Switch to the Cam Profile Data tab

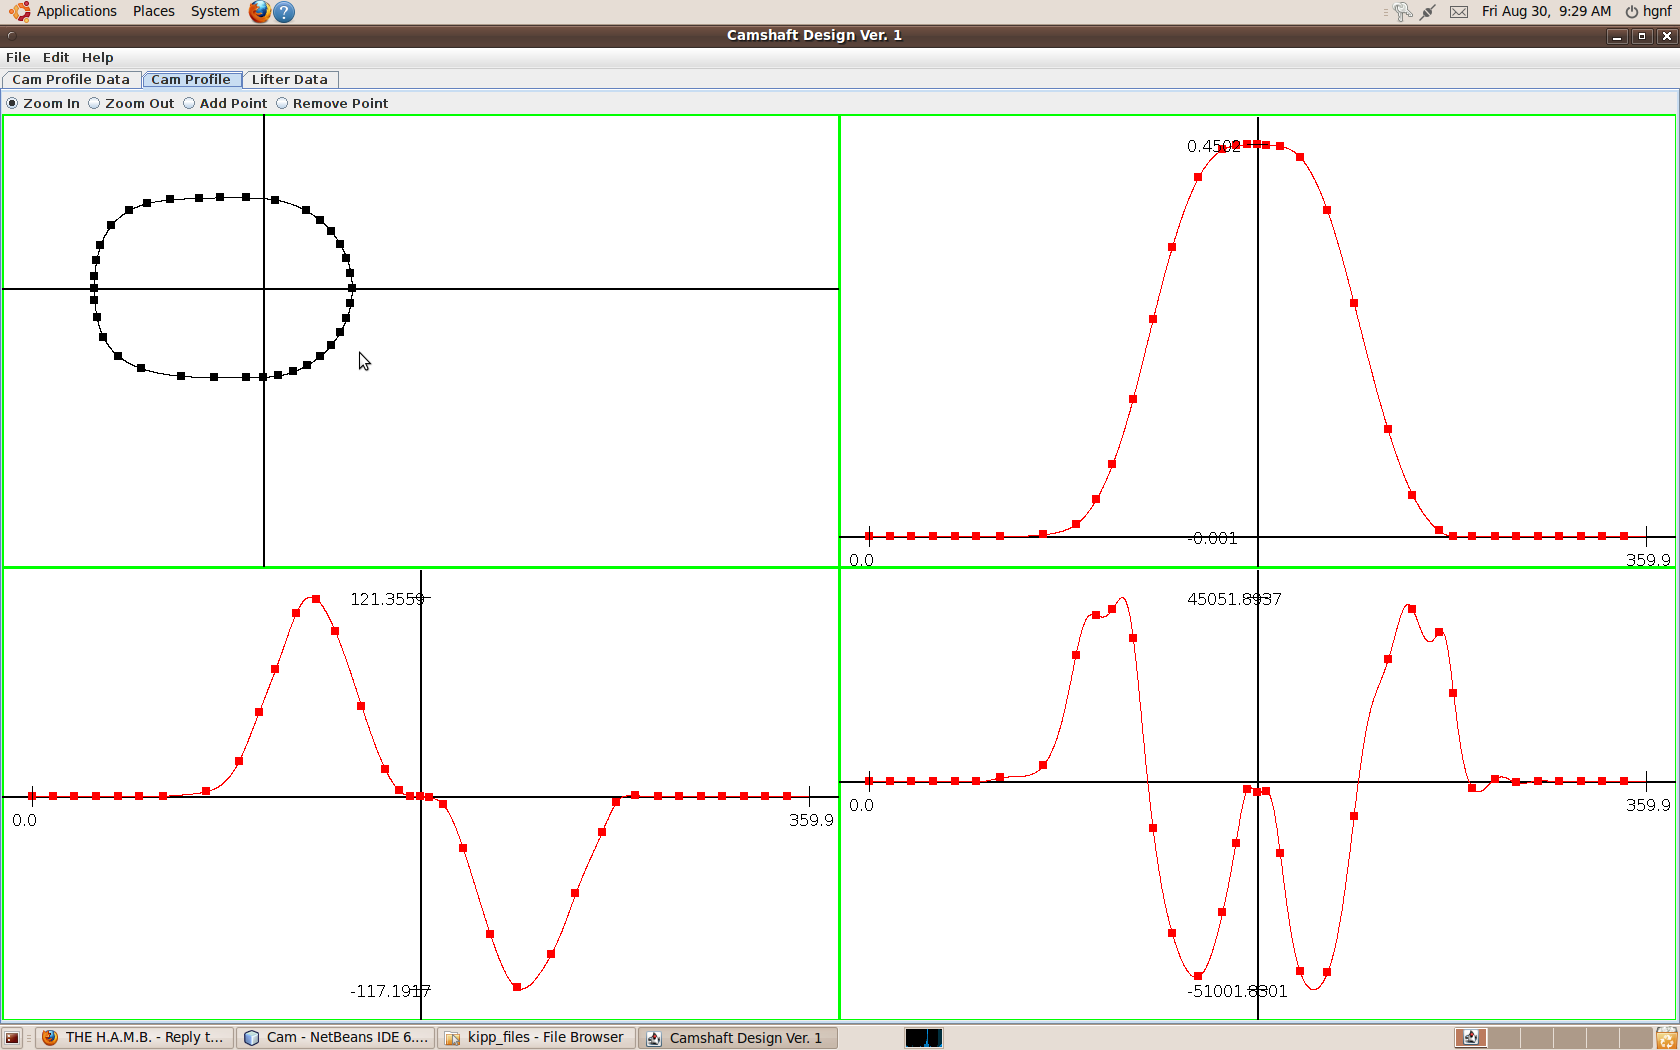(71, 80)
